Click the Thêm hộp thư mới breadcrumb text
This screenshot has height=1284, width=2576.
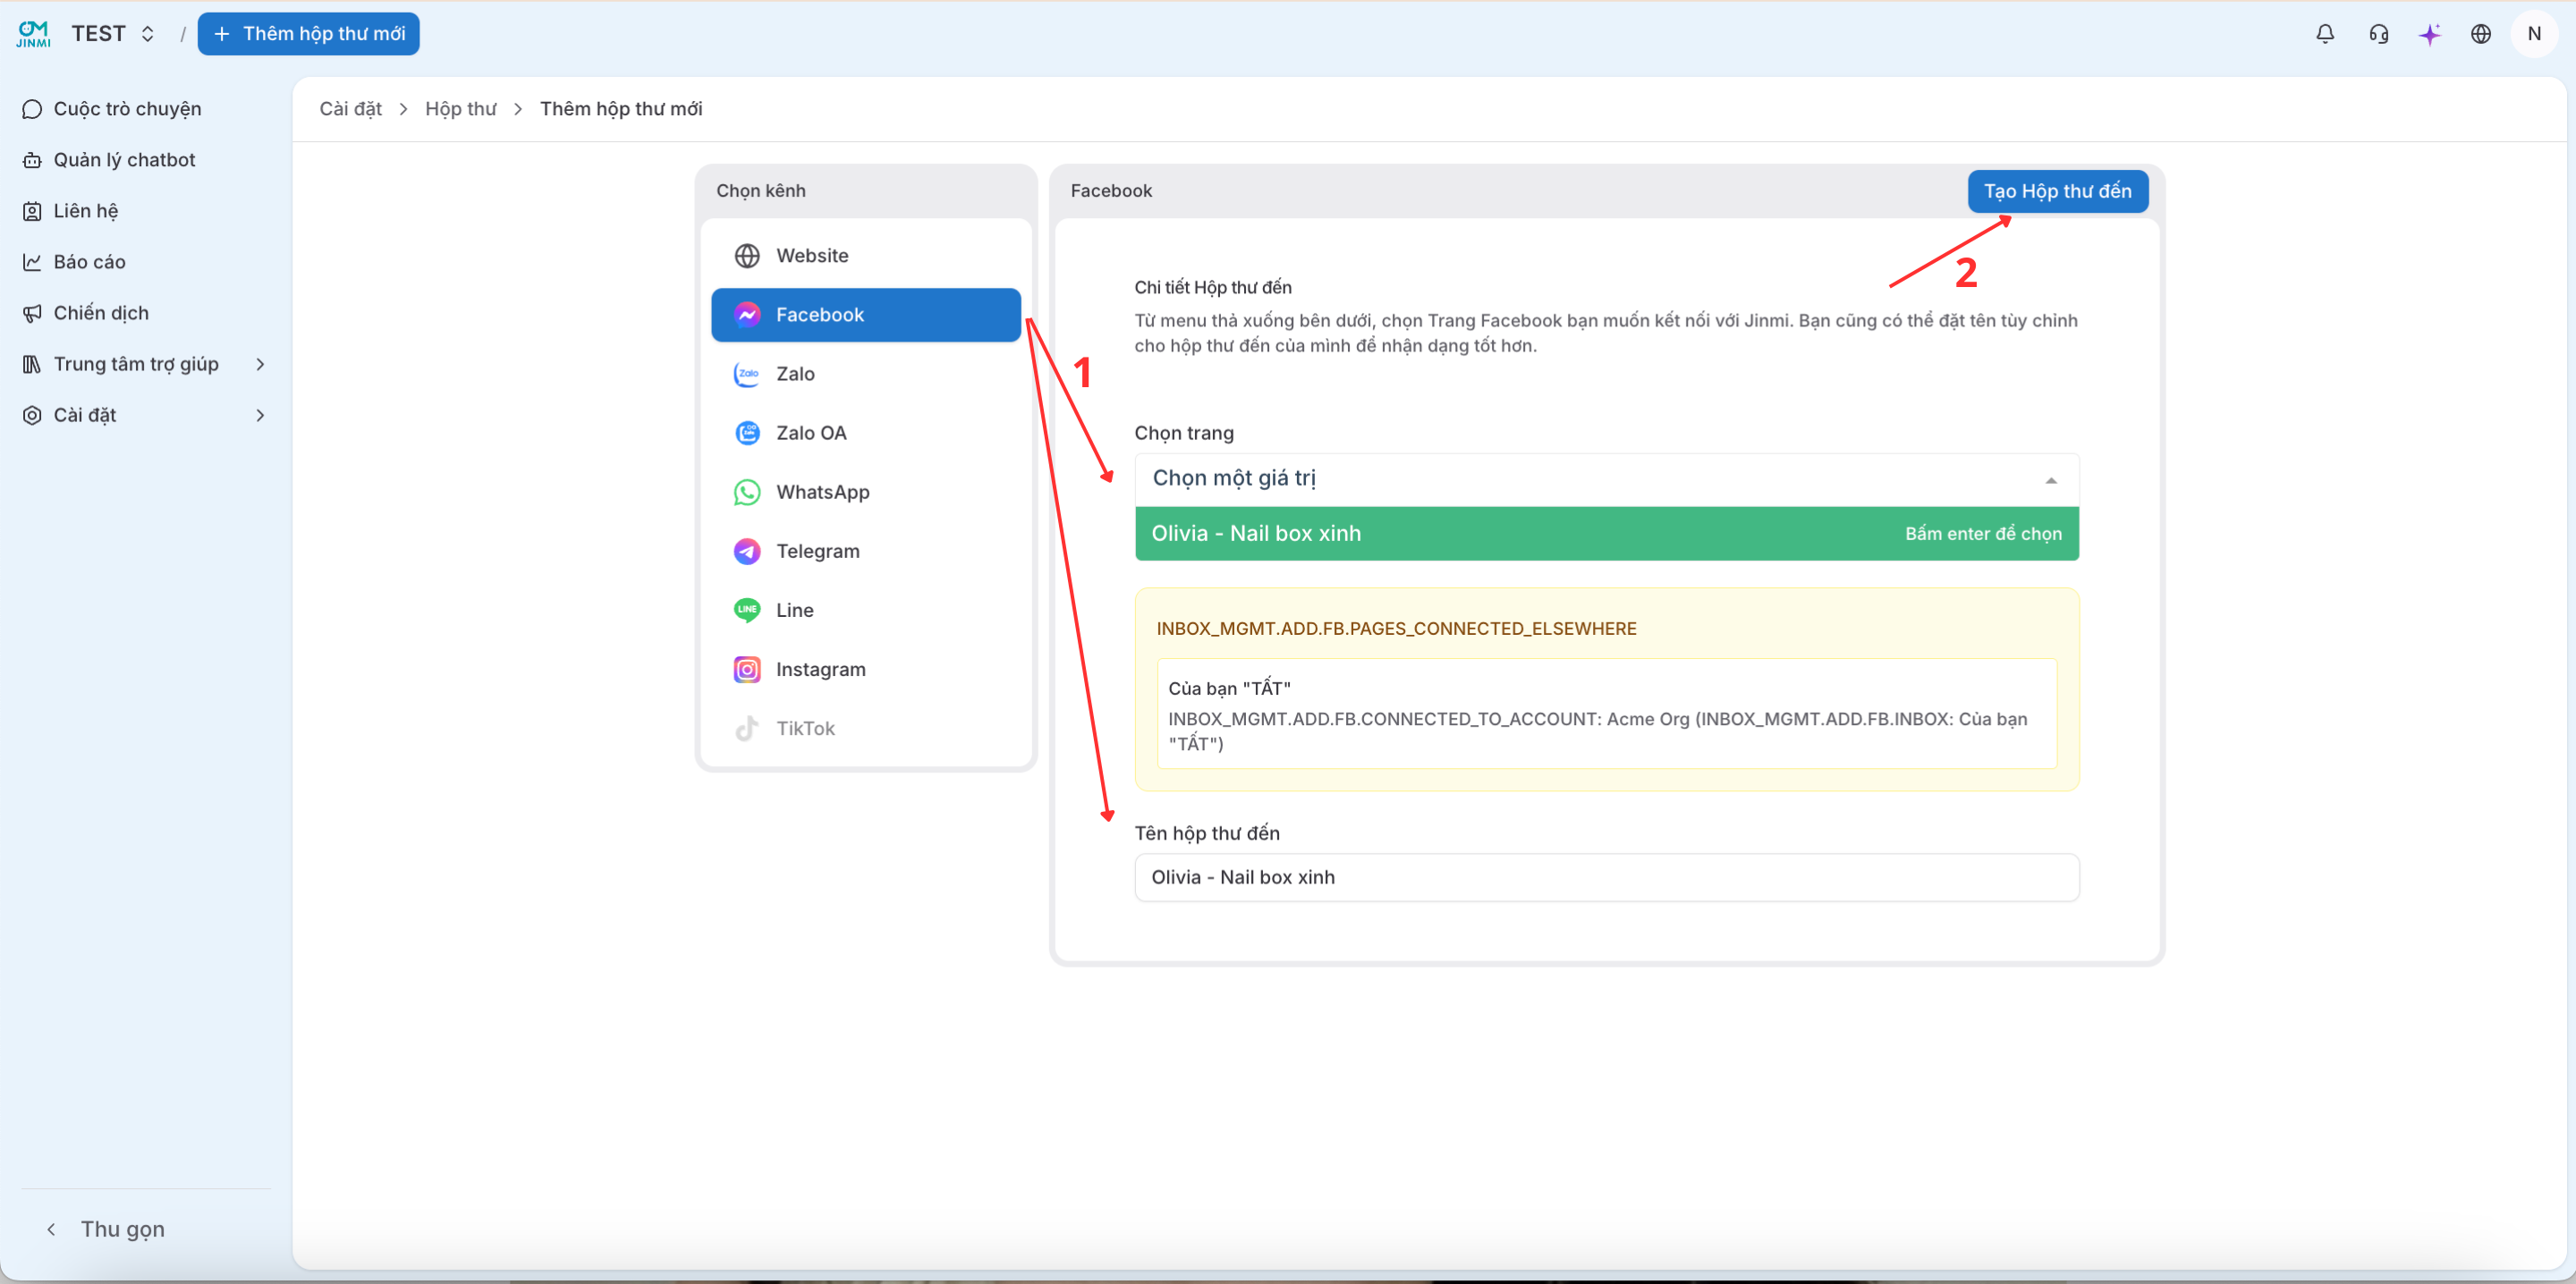tap(620, 109)
